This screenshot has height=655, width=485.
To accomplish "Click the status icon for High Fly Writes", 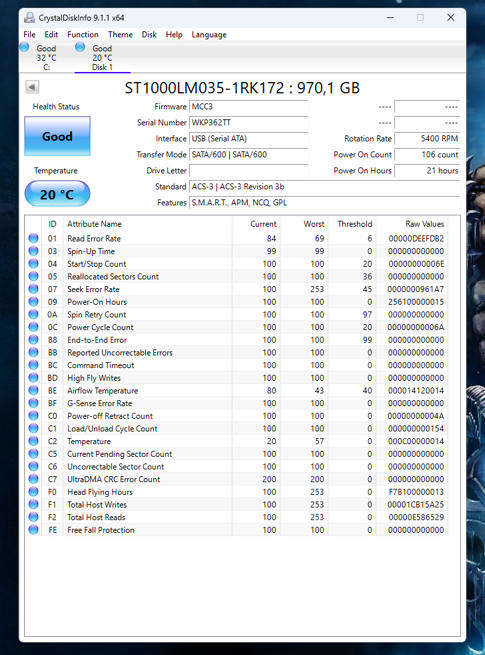I will (x=33, y=378).
